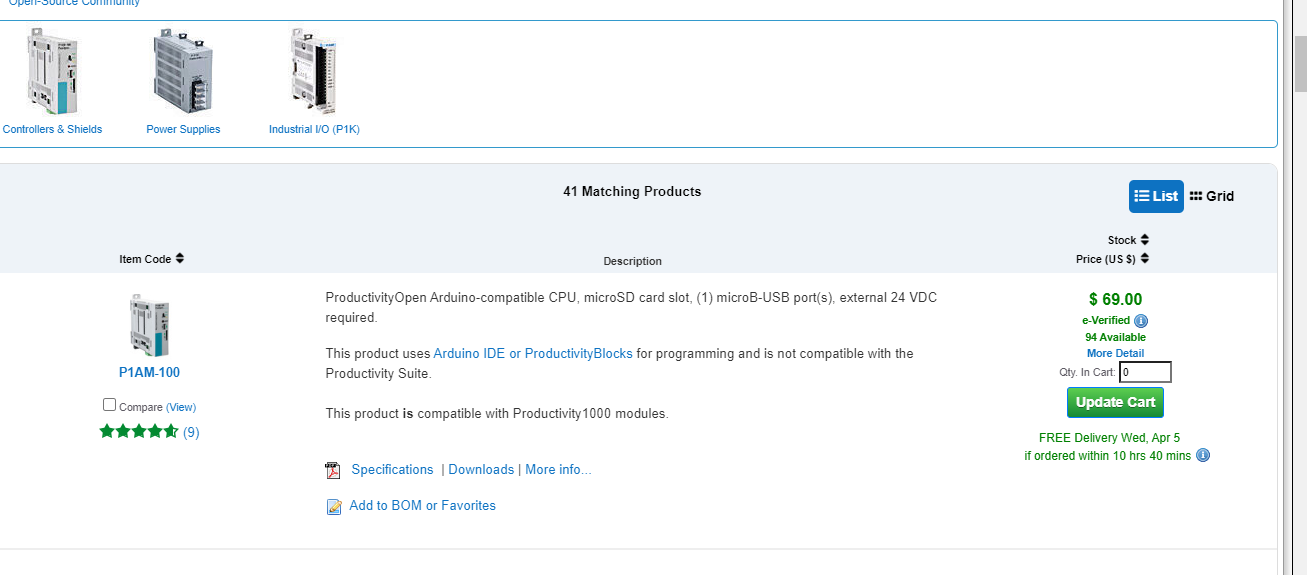
Task: Open Specifications link
Action: point(392,469)
